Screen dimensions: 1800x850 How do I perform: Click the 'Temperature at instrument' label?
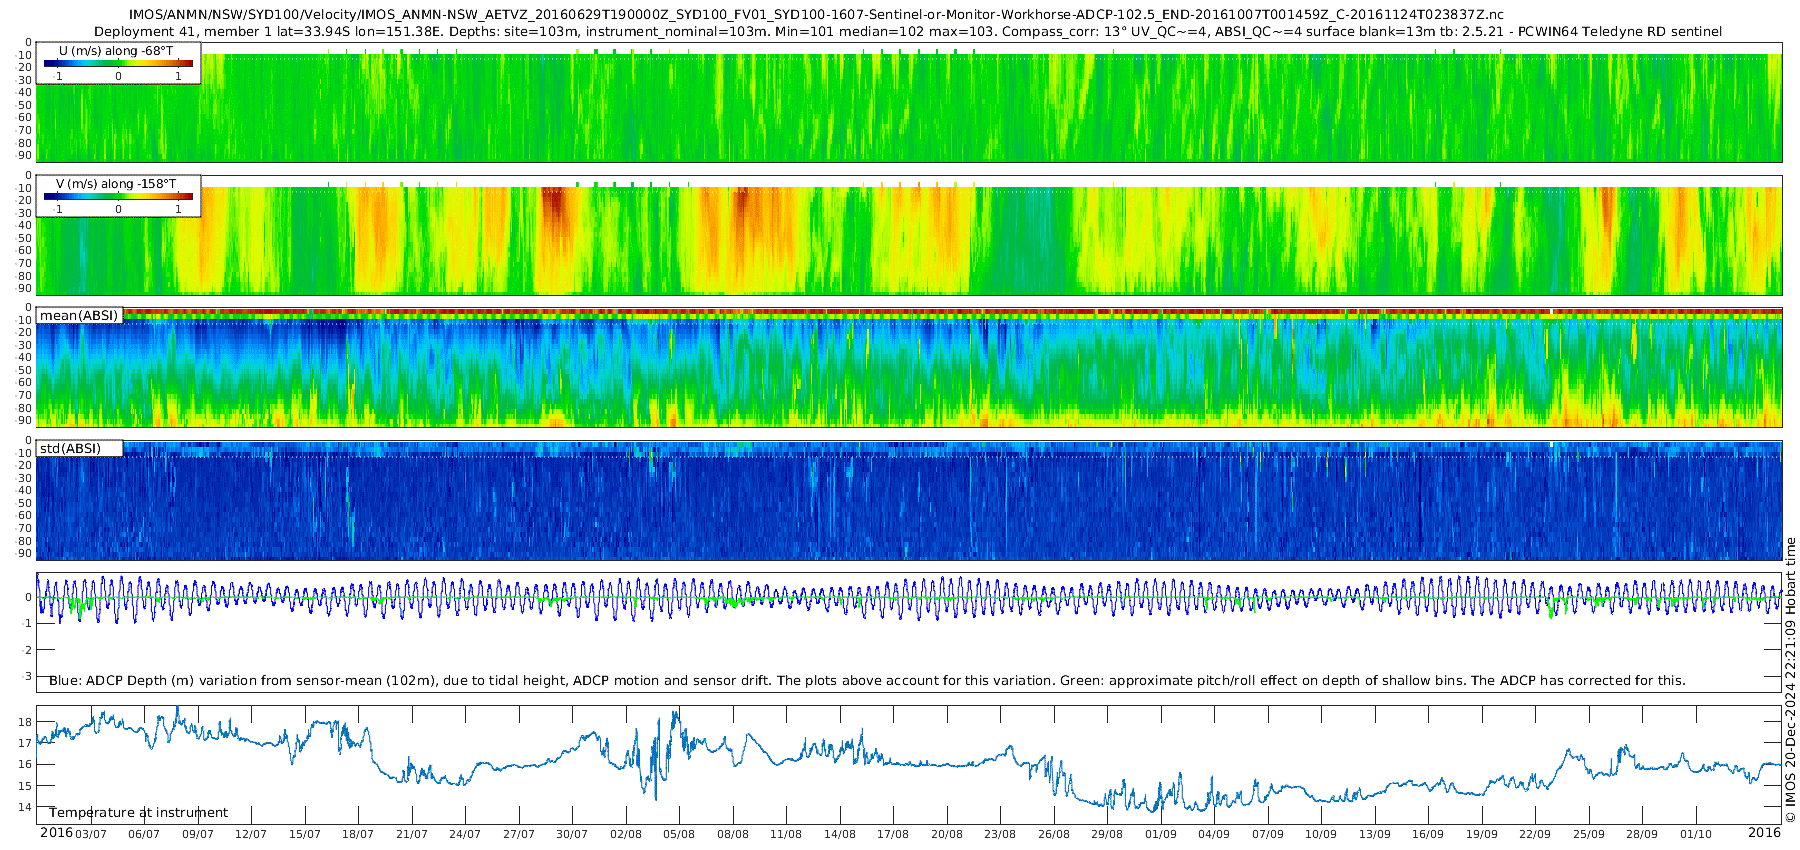click(x=138, y=813)
